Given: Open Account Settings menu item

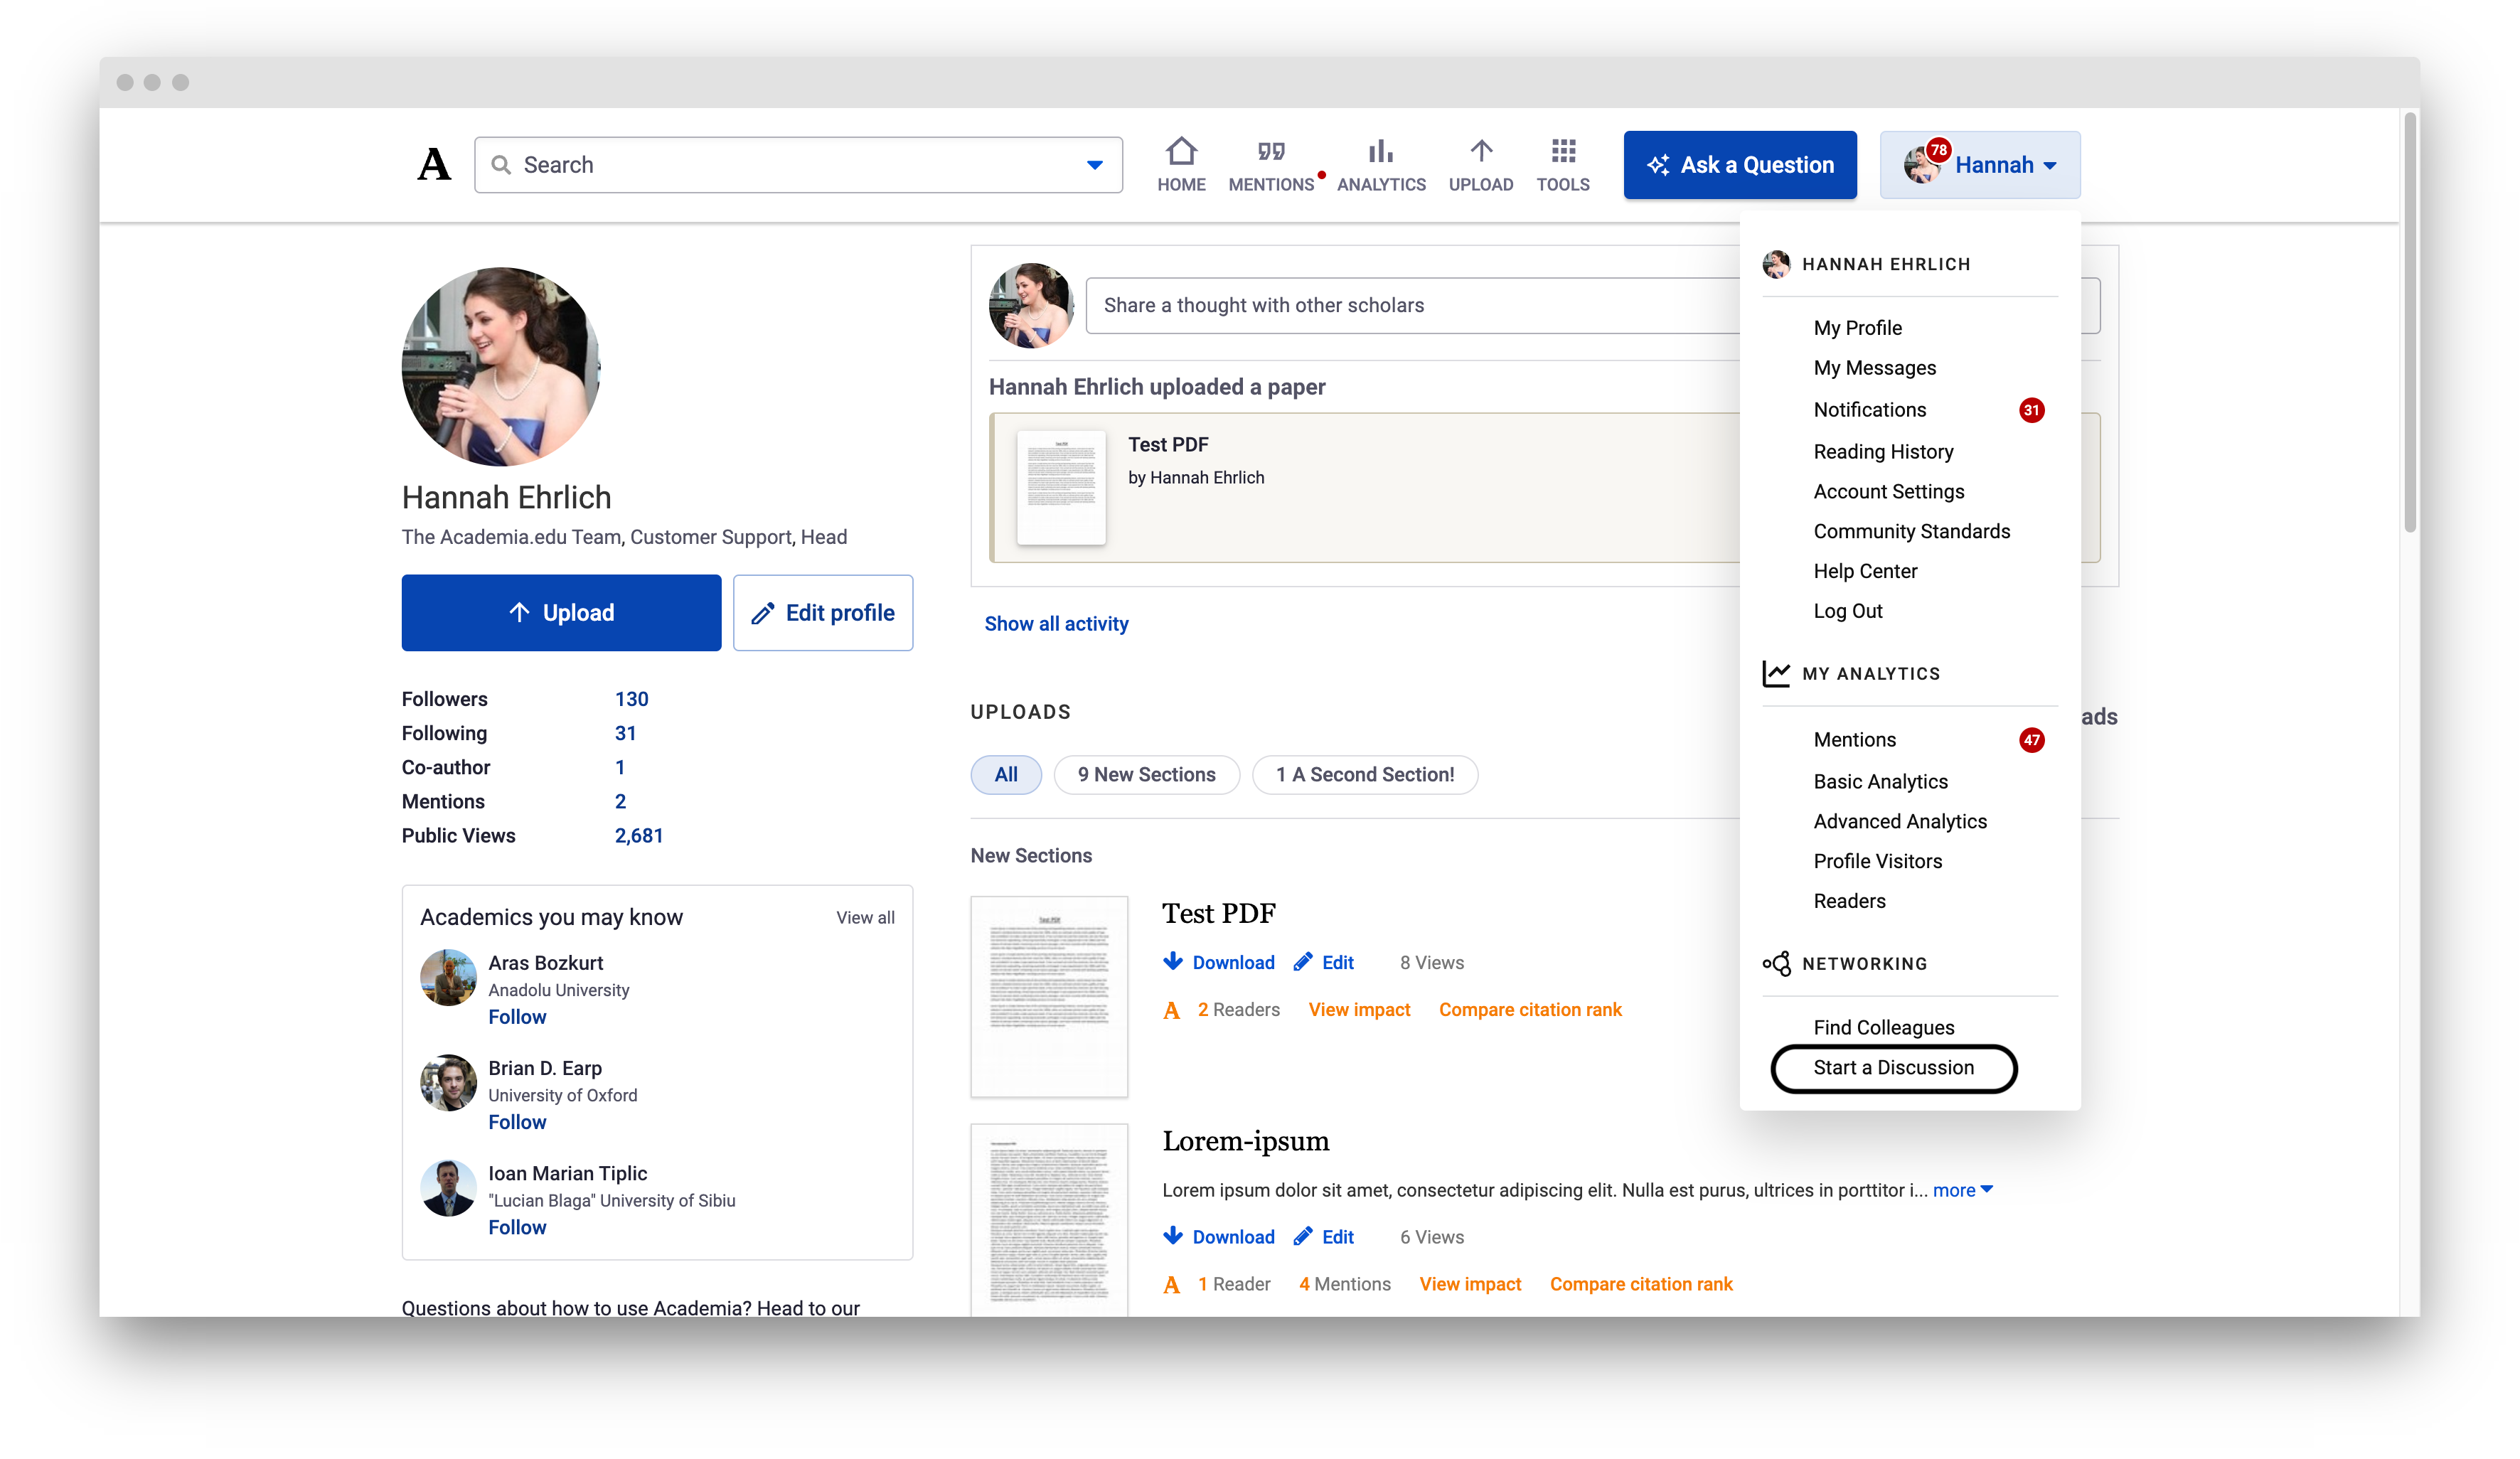Looking at the screenshot, I should click(1889, 492).
